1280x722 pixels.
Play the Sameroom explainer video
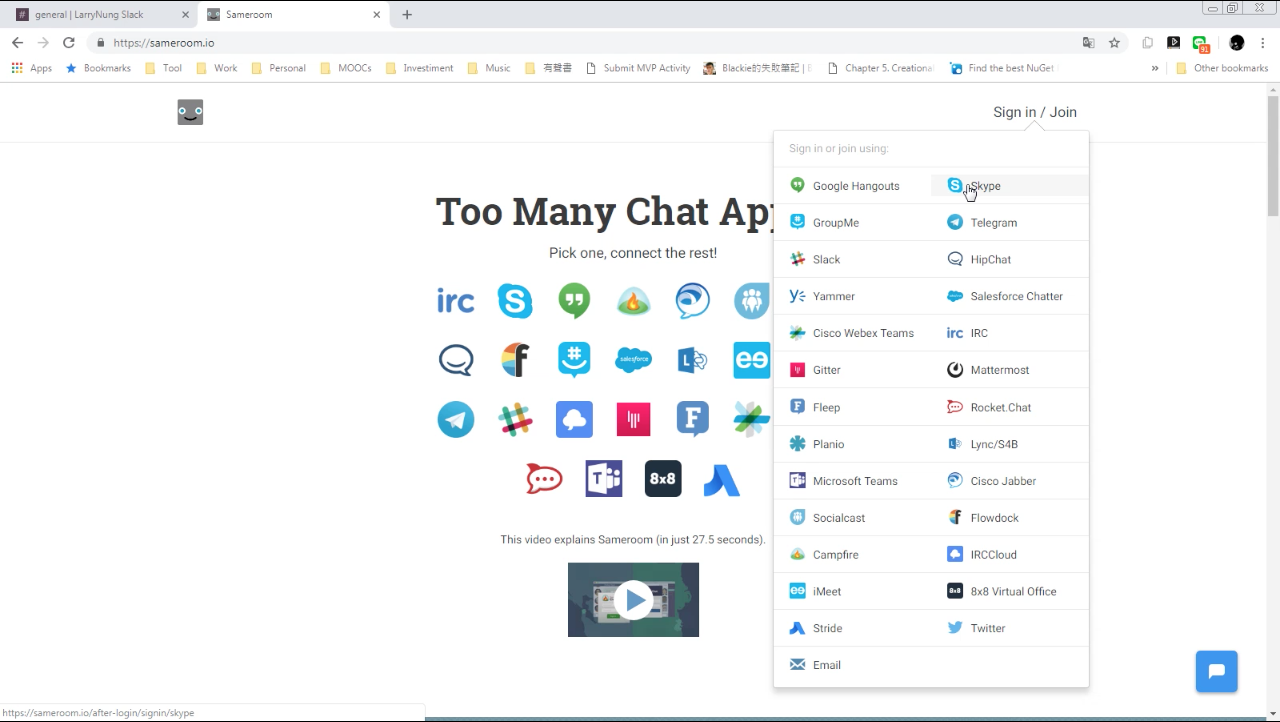[x=633, y=600]
